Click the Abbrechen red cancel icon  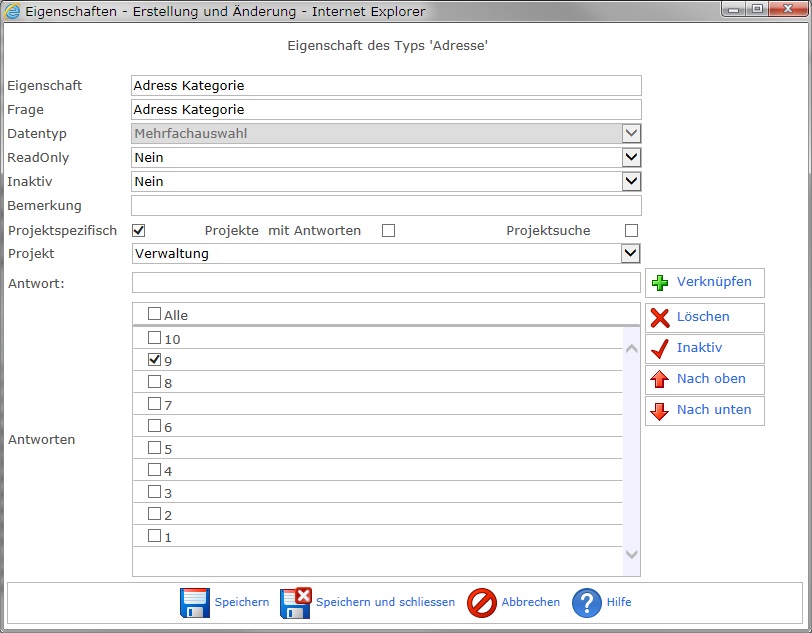[482, 603]
